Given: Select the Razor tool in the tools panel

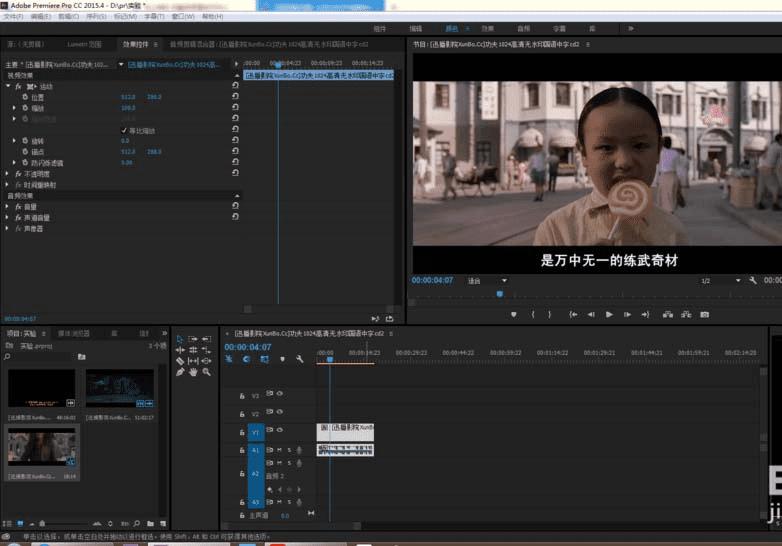Looking at the screenshot, I should tap(180, 361).
